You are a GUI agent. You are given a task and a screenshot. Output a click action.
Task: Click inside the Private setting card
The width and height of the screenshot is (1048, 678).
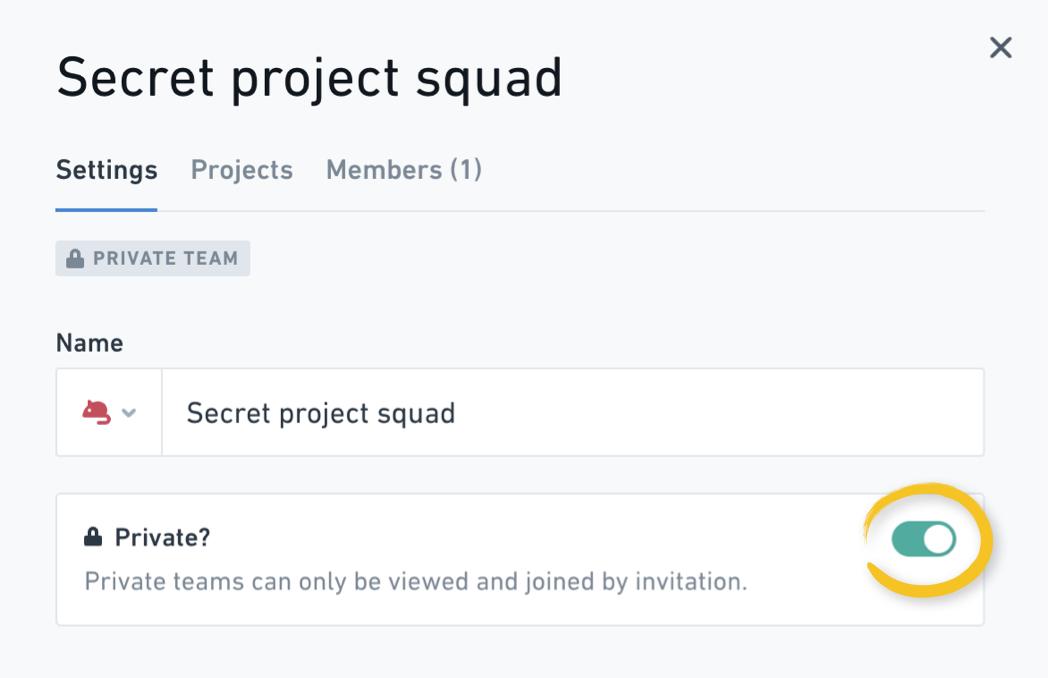pyautogui.click(x=520, y=560)
